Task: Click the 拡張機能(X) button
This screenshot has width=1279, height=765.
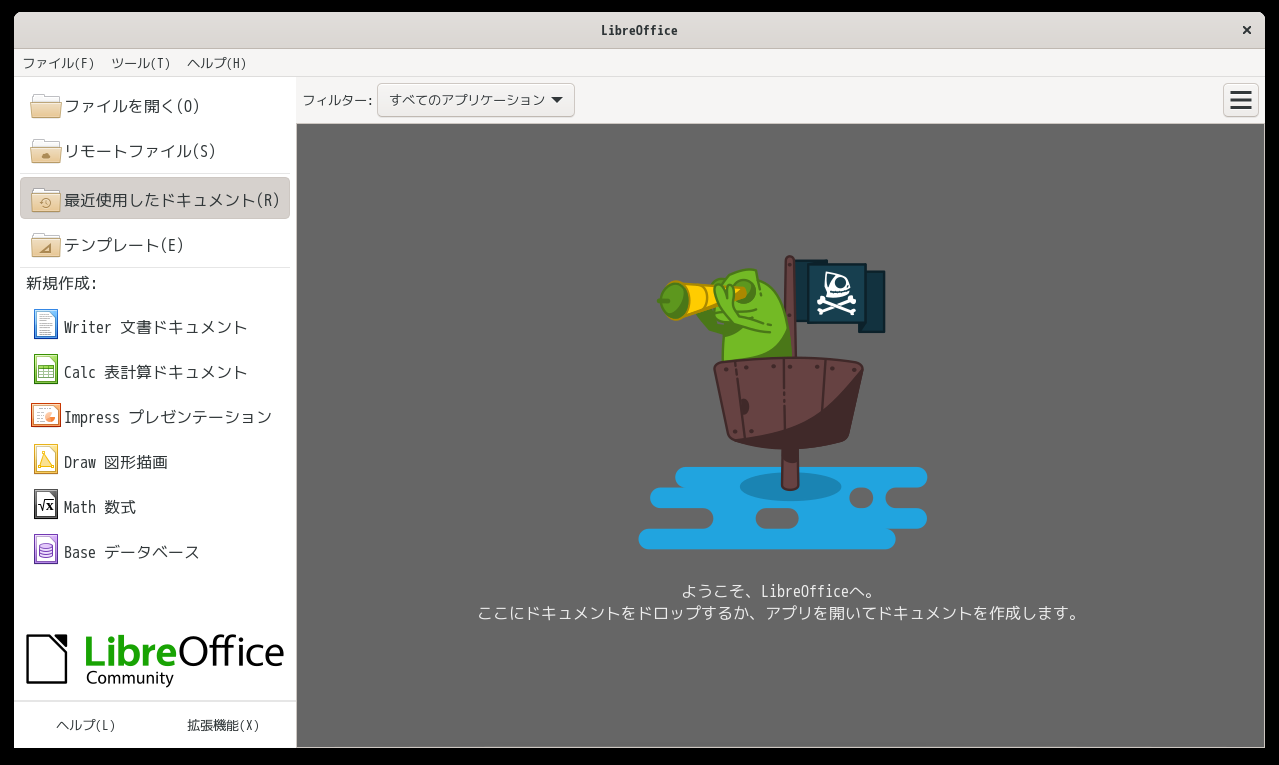Action: point(223,726)
